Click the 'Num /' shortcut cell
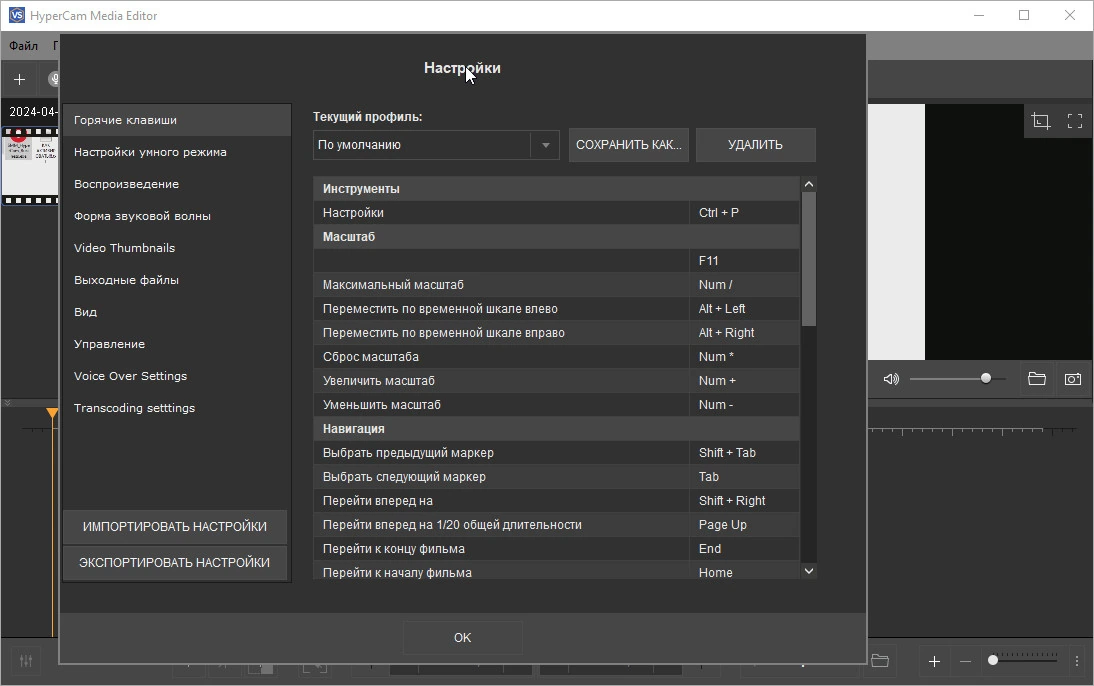 (744, 285)
